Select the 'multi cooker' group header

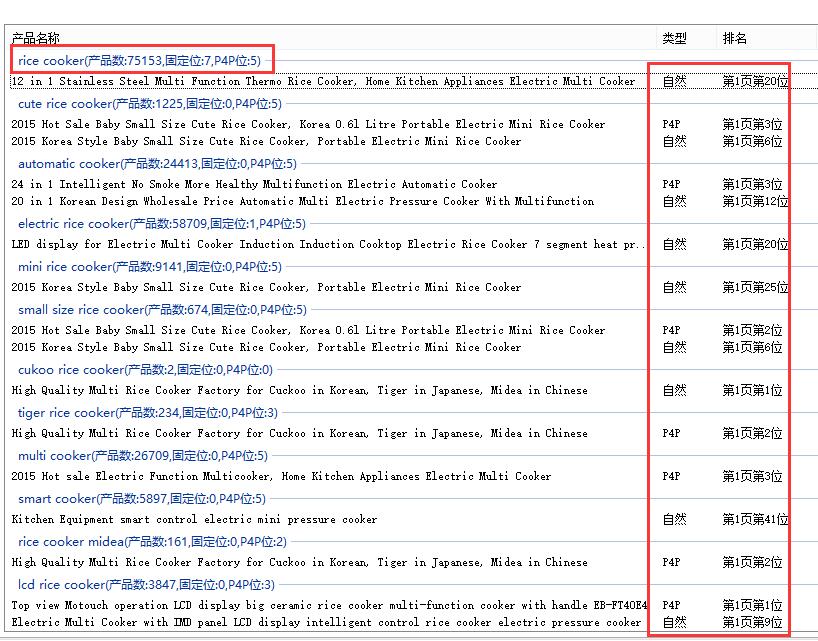(x=142, y=456)
